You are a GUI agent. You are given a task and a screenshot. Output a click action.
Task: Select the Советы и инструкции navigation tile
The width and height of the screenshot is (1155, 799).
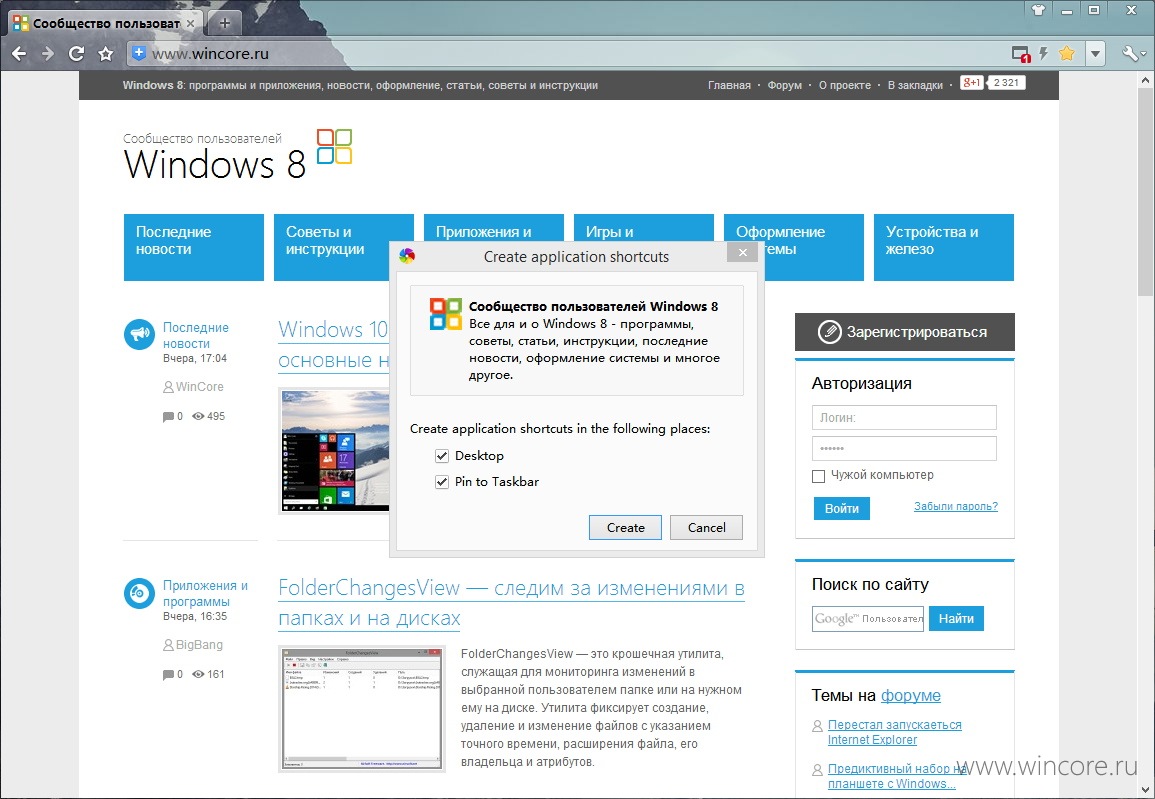coord(344,247)
